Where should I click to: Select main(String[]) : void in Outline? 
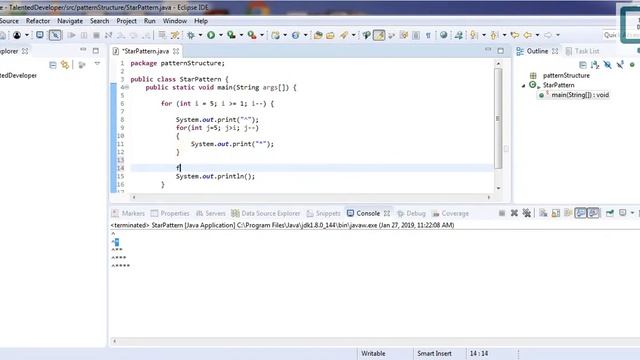[x=580, y=95]
